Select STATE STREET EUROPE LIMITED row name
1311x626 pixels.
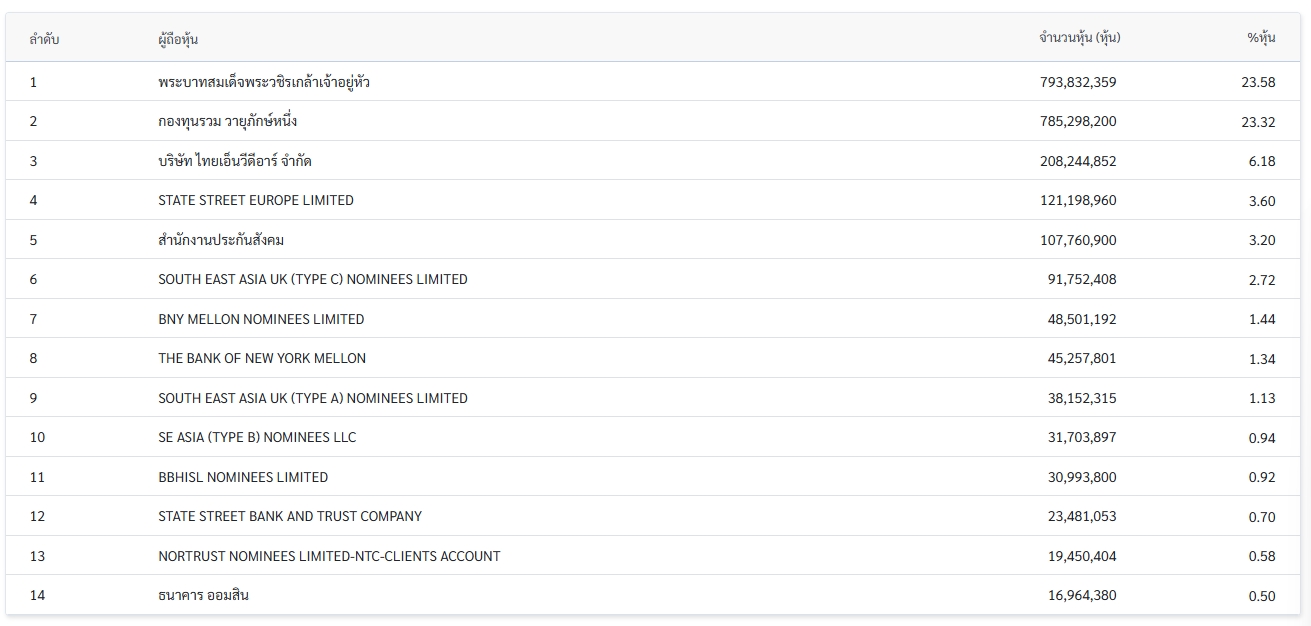pyautogui.click(x=256, y=200)
